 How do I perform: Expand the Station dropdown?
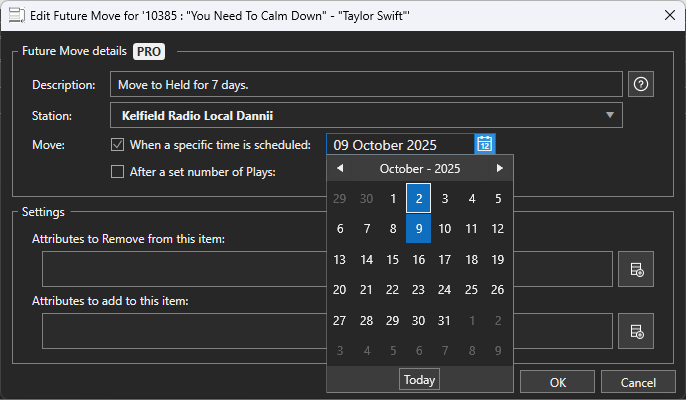click(x=609, y=115)
